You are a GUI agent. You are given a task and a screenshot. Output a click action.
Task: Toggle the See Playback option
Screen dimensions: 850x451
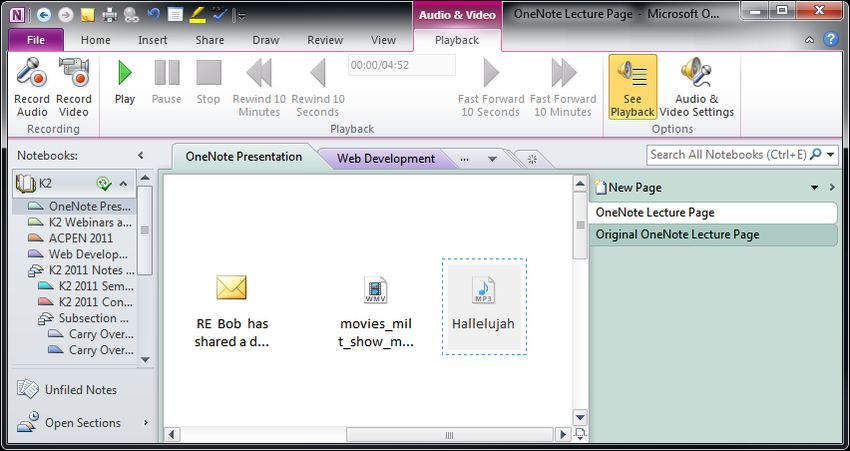[x=632, y=87]
